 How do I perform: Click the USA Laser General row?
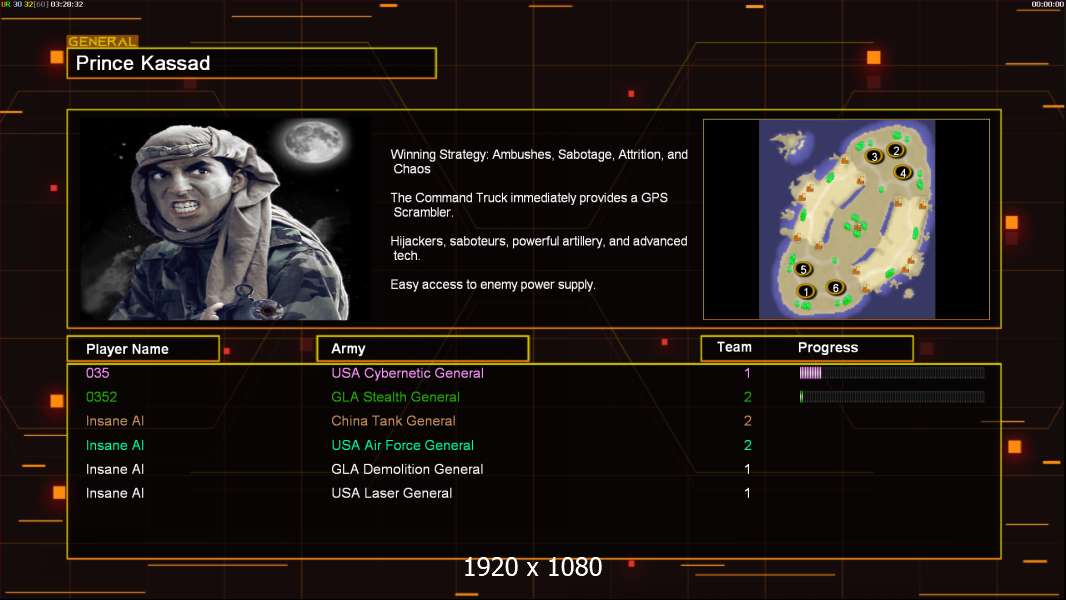pos(534,493)
